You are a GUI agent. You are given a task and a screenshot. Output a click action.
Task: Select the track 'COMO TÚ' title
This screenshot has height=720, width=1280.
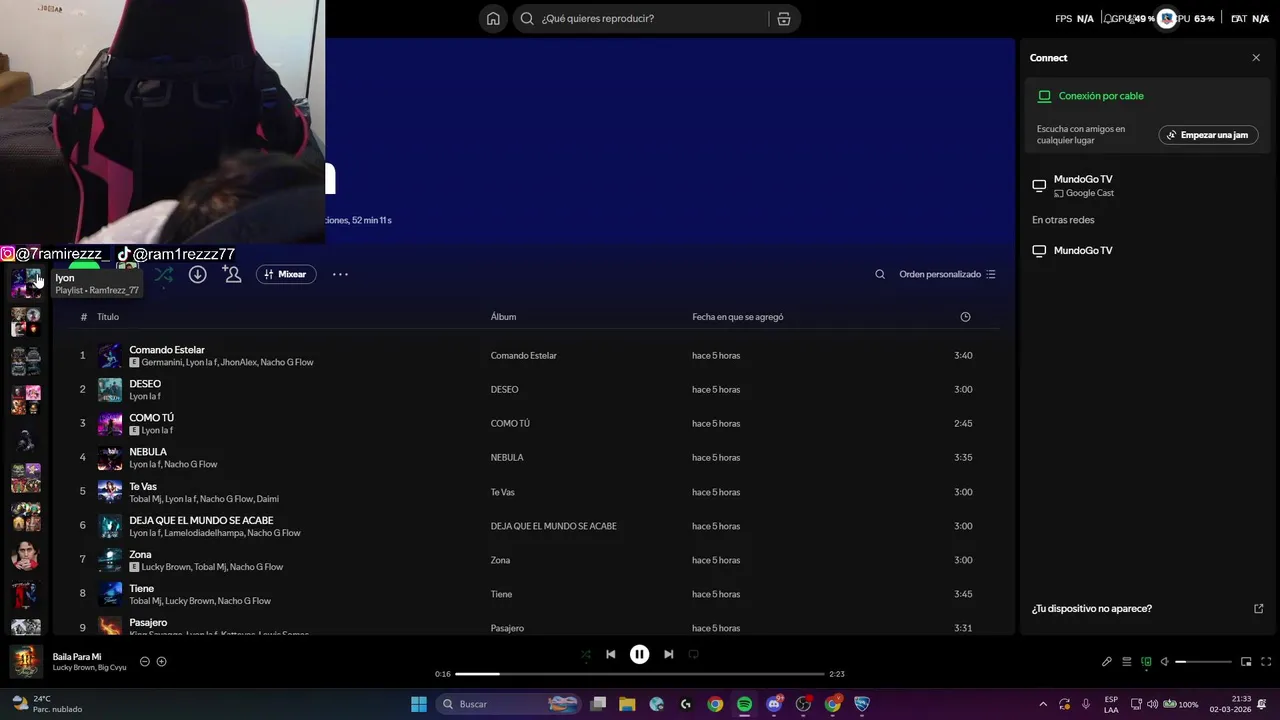[x=151, y=418]
